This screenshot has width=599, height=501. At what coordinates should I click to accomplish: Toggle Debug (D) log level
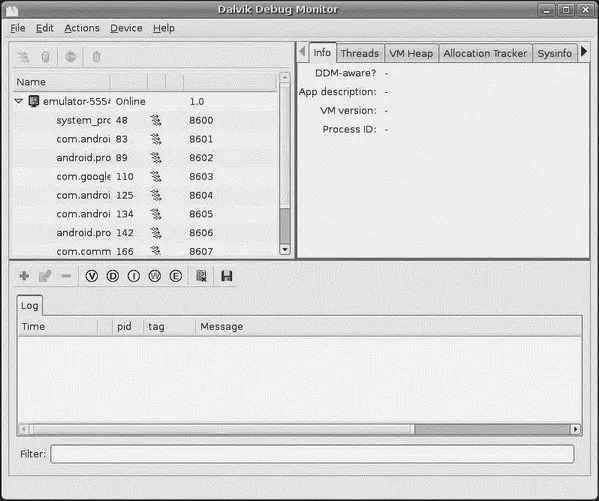[113, 276]
